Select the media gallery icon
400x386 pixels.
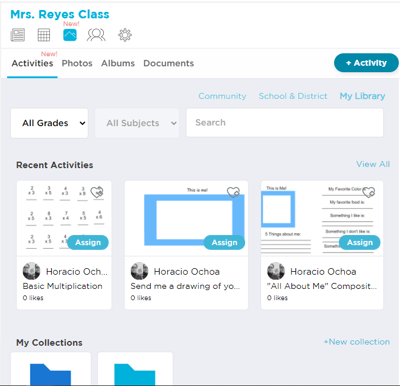pos(70,35)
